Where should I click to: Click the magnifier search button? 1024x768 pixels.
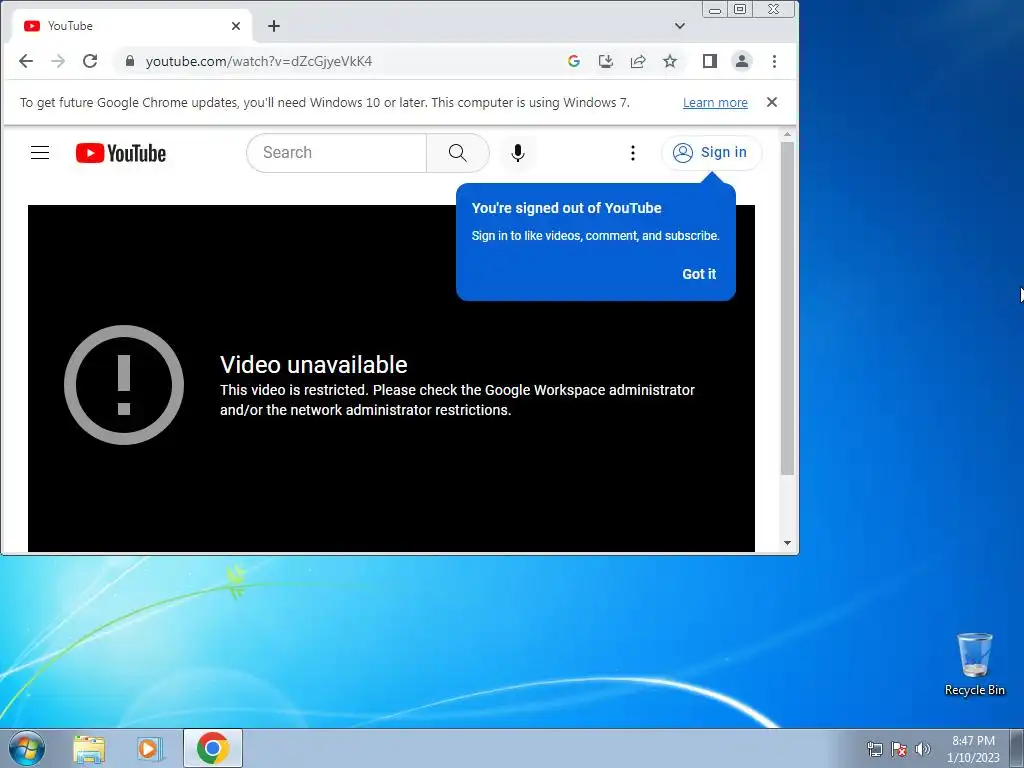click(458, 153)
